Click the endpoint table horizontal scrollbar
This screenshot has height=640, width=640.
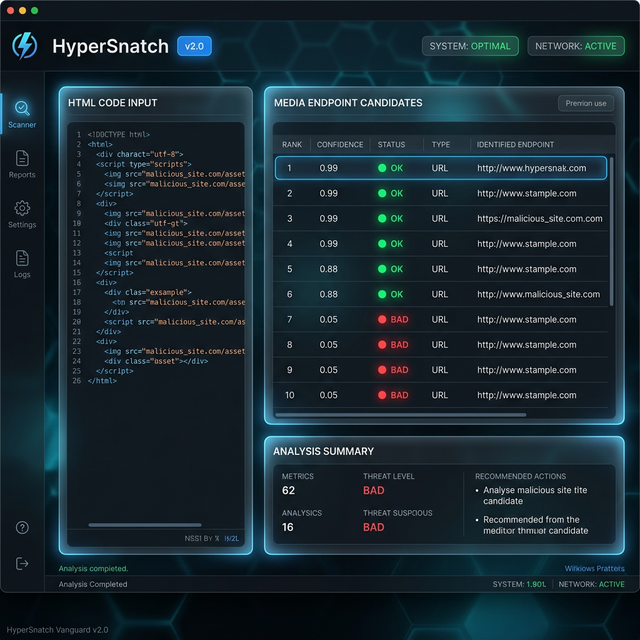tap(401, 415)
